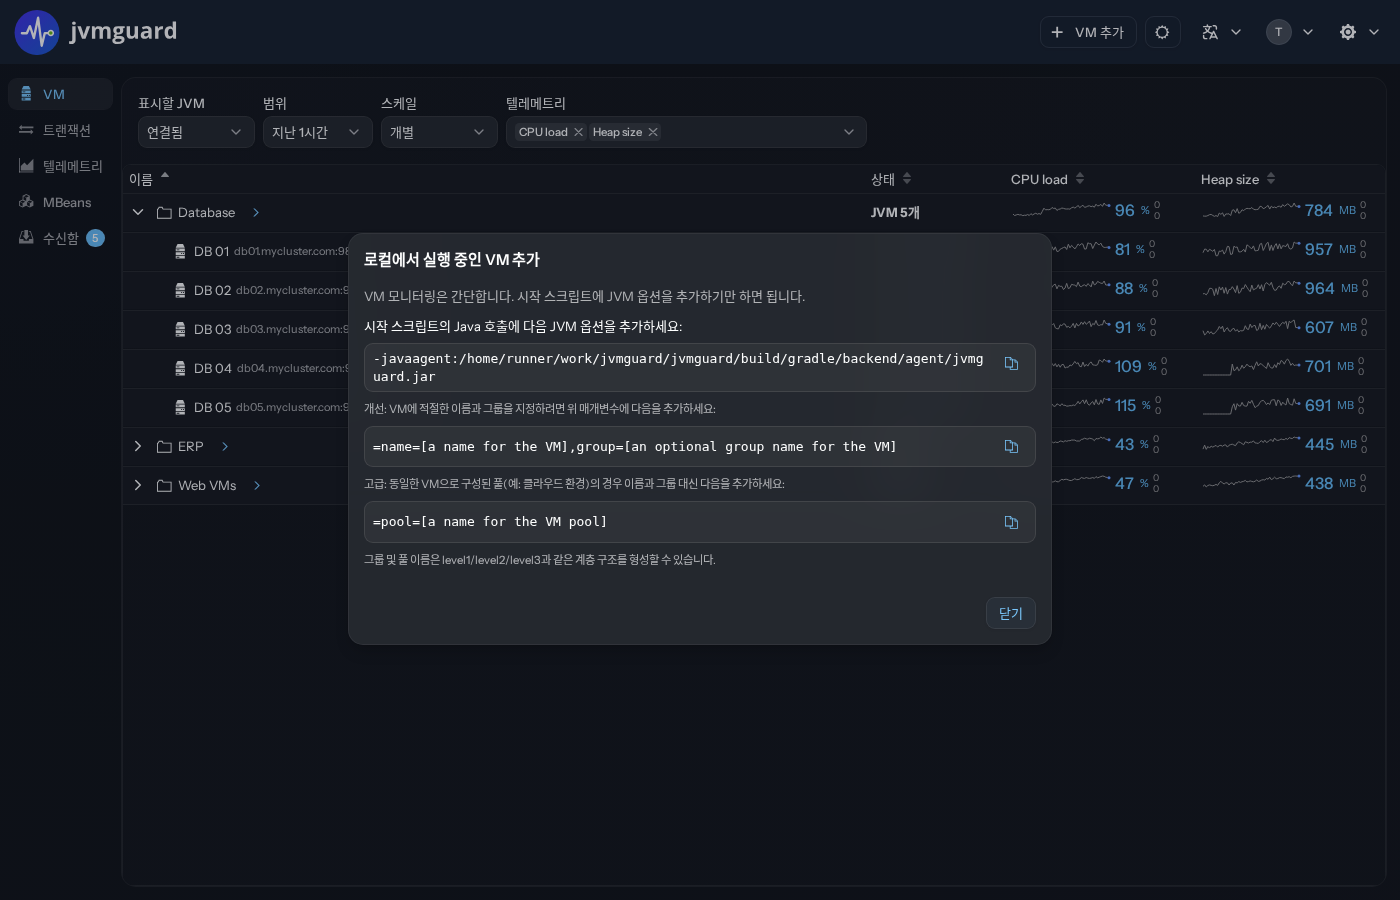Copy the -javaagent JVM option

[x=1011, y=364]
